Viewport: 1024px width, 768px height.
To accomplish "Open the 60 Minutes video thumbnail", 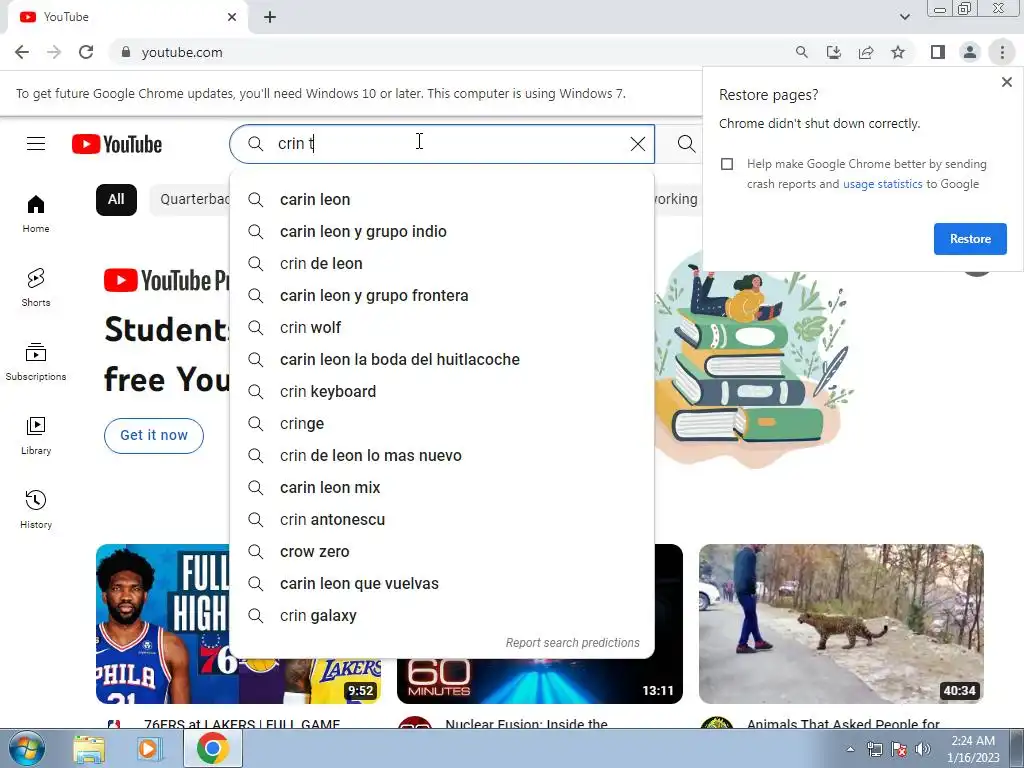I will point(539,681).
